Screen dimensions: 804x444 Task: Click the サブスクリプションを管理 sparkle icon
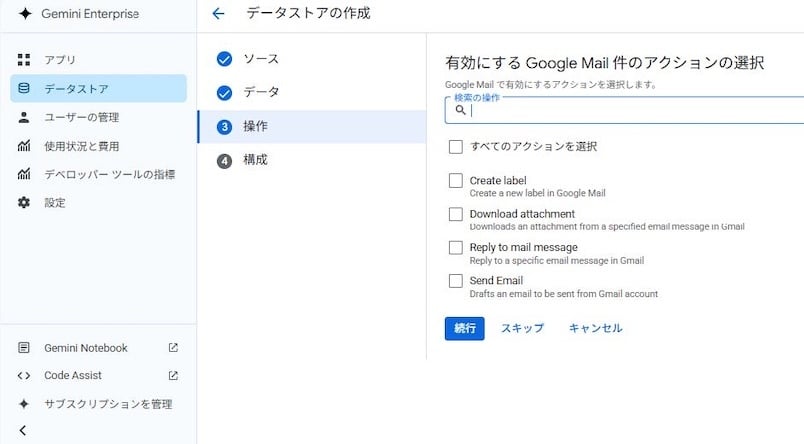24,404
